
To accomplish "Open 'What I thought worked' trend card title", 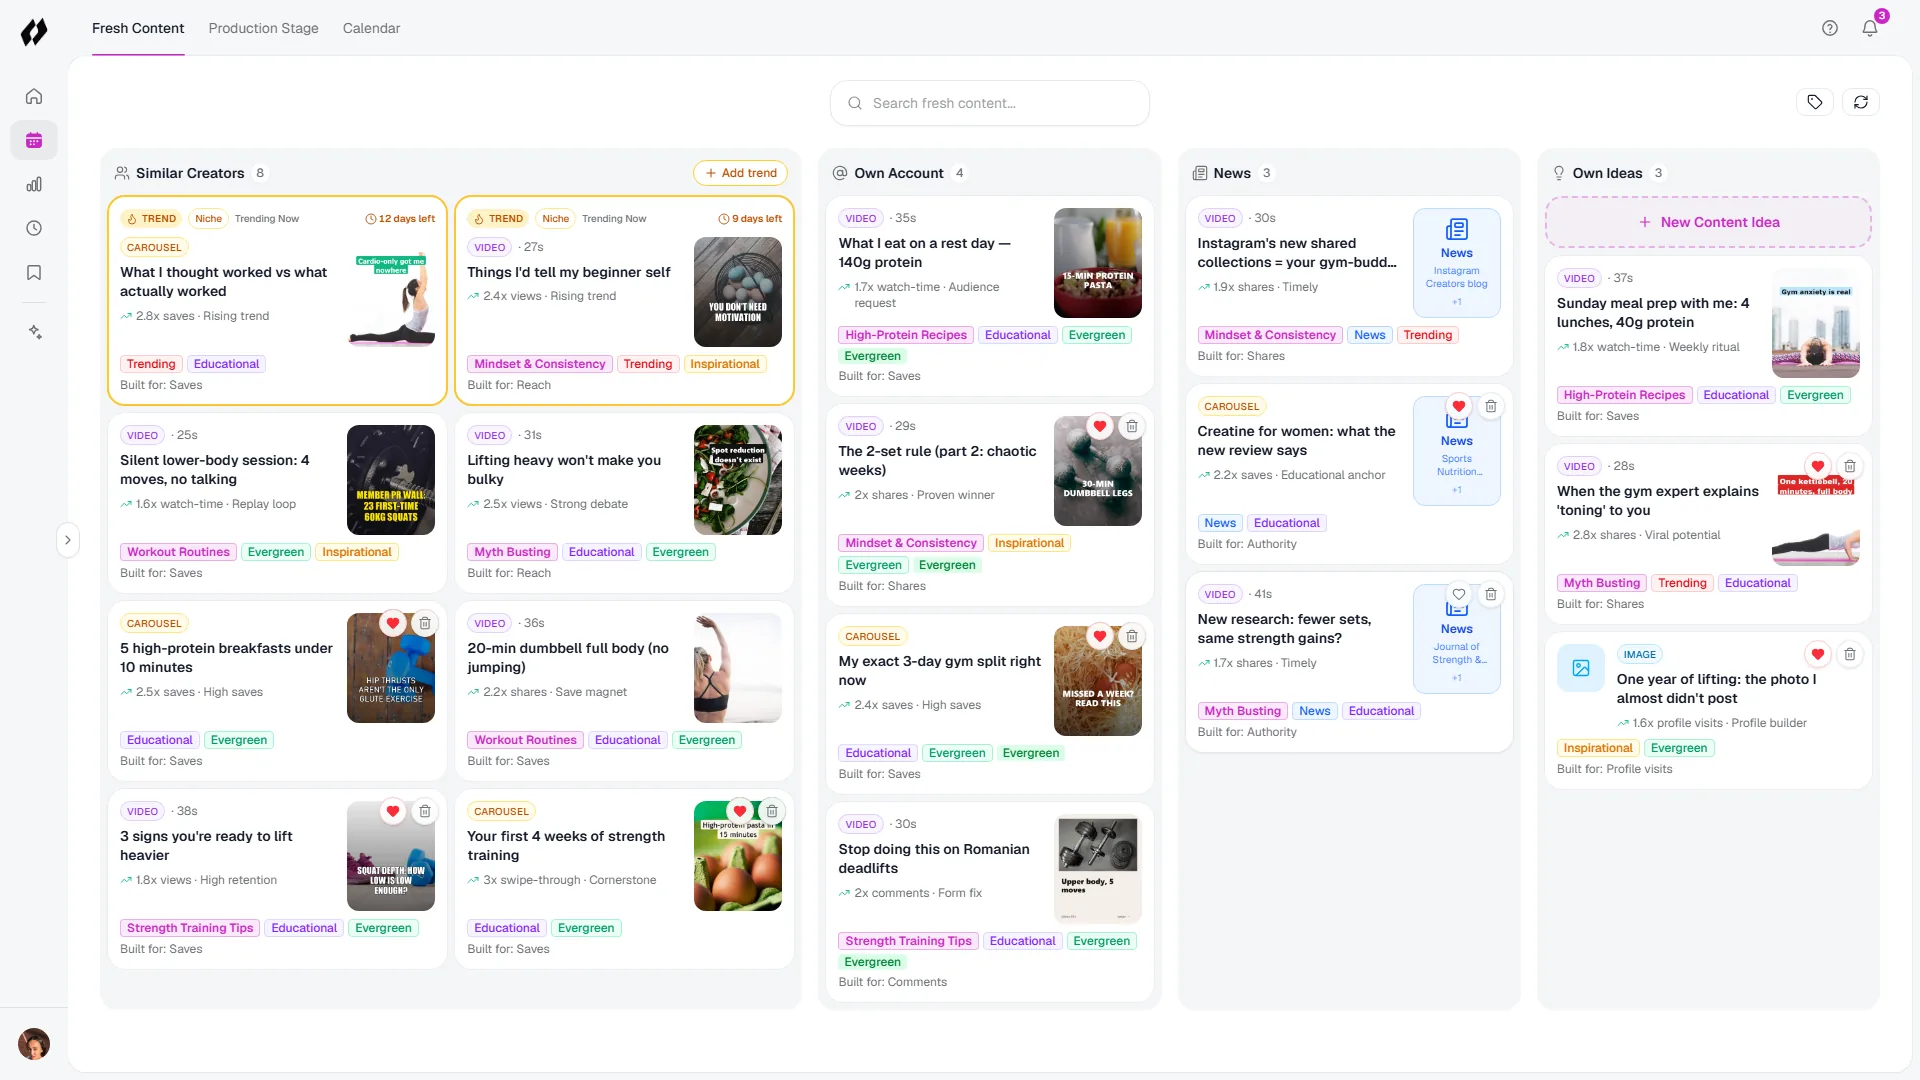I will tap(223, 282).
